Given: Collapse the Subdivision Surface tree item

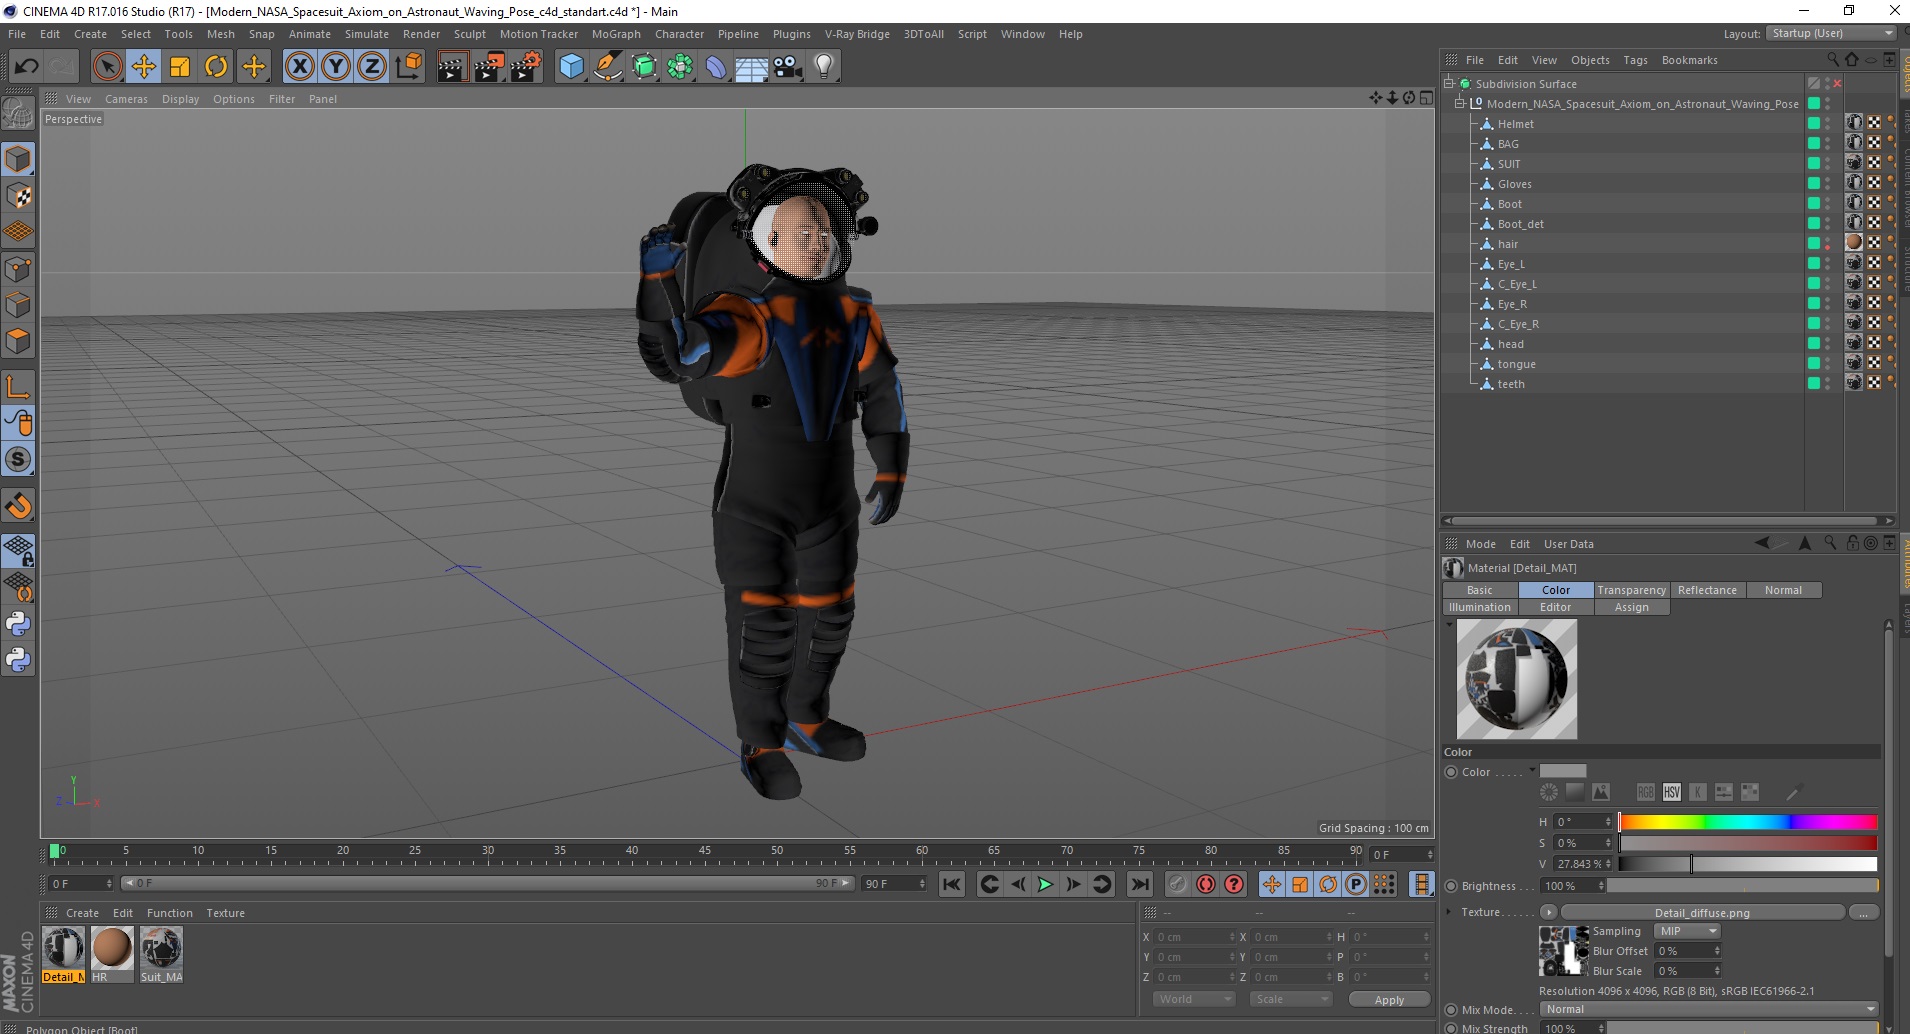Looking at the screenshot, I should [x=1449, y=83].
